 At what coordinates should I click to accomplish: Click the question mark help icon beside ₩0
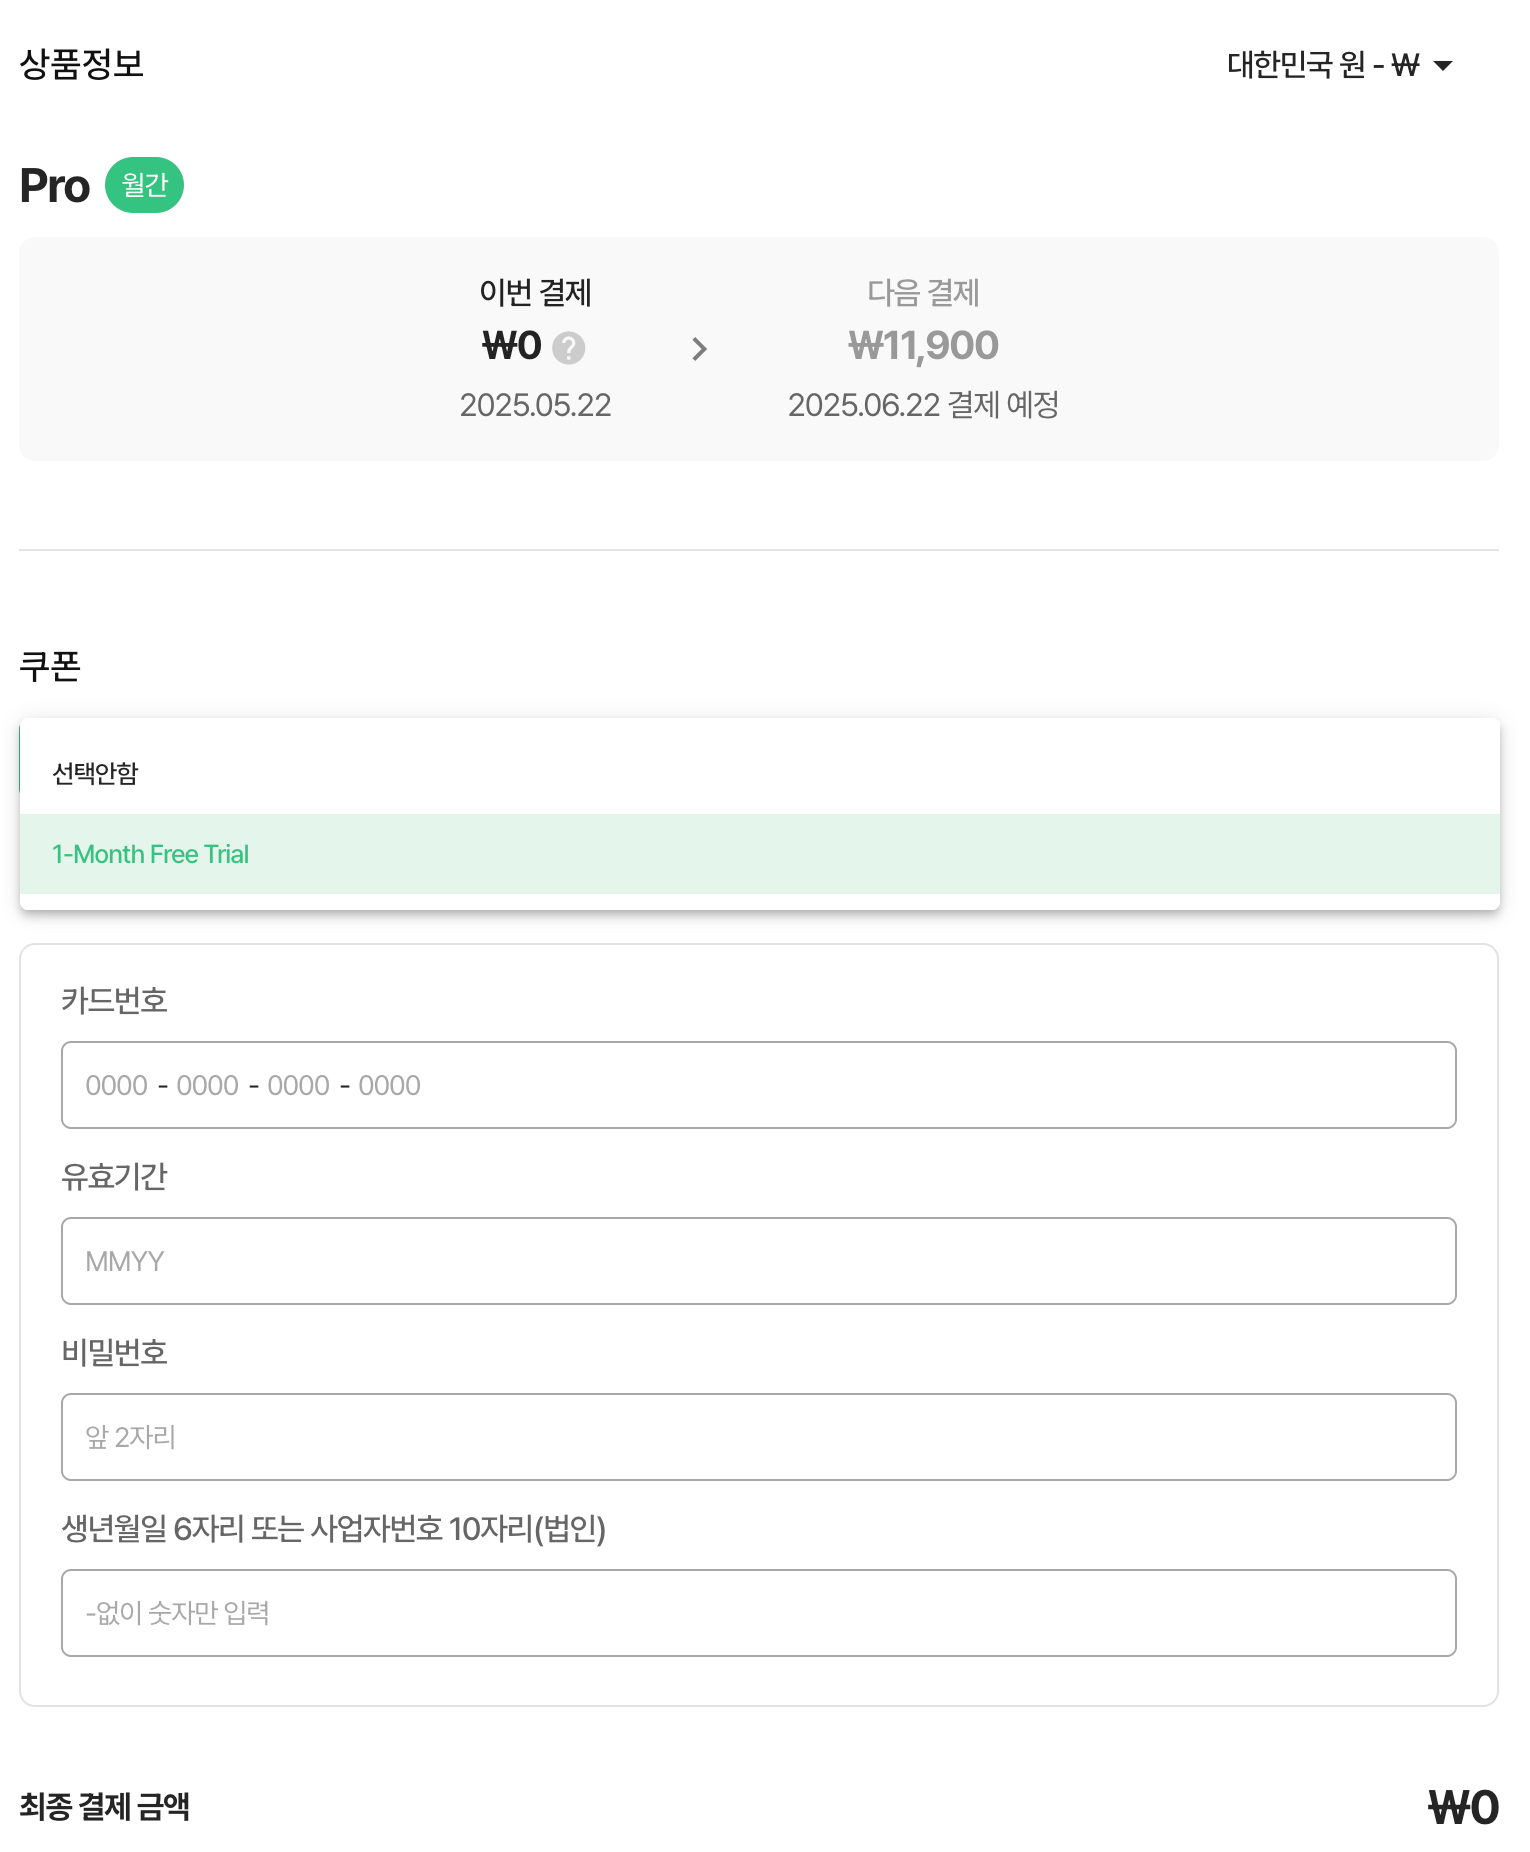[x=568, y=348]
